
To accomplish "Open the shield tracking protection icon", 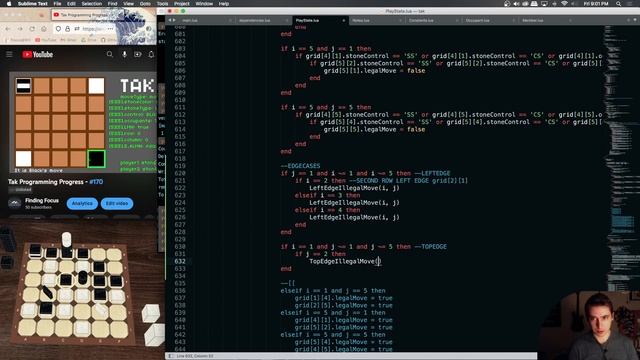I will point(58,29).
